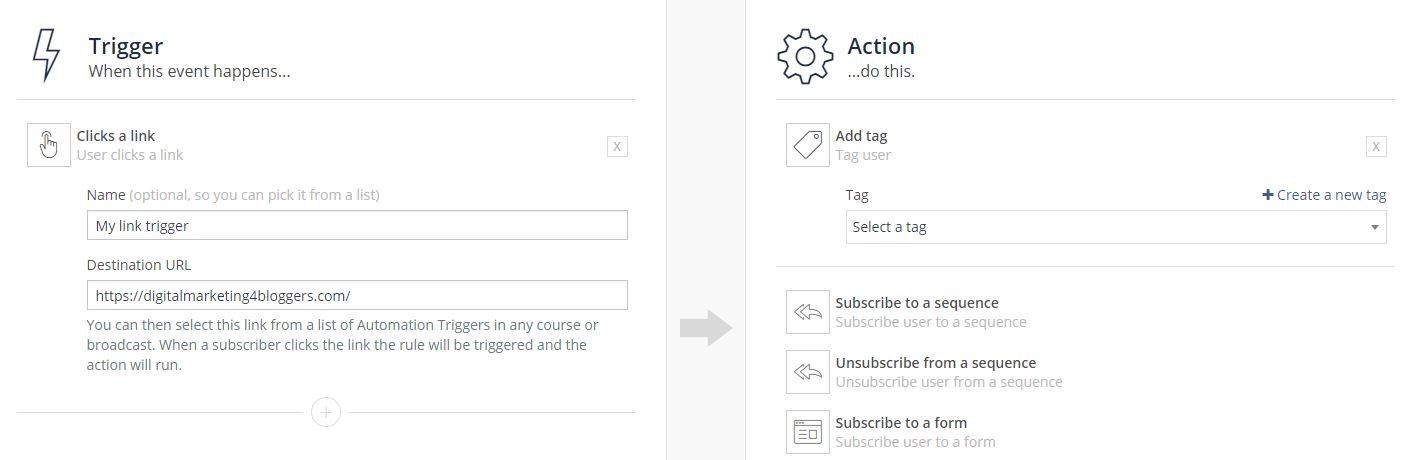
Task: Click the hand pointer Clicks a link icon
Action: coord(48,145)
